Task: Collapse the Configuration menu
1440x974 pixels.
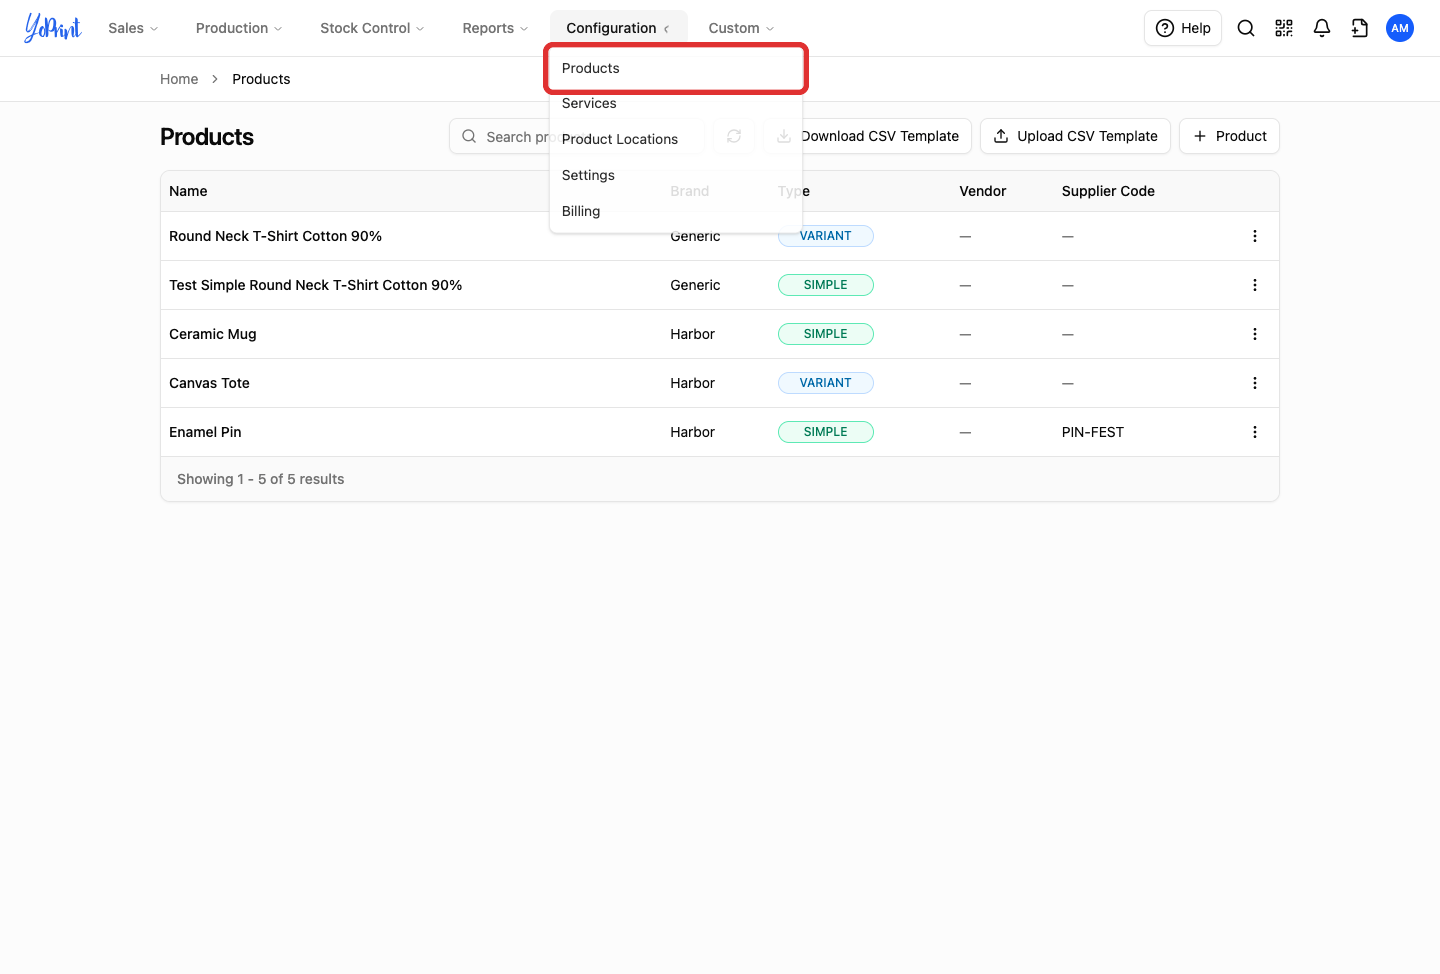Action: [x=618, y=28]
